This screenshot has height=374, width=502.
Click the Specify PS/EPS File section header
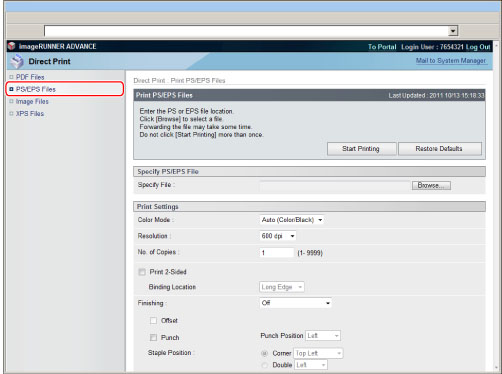pos(309,172)
